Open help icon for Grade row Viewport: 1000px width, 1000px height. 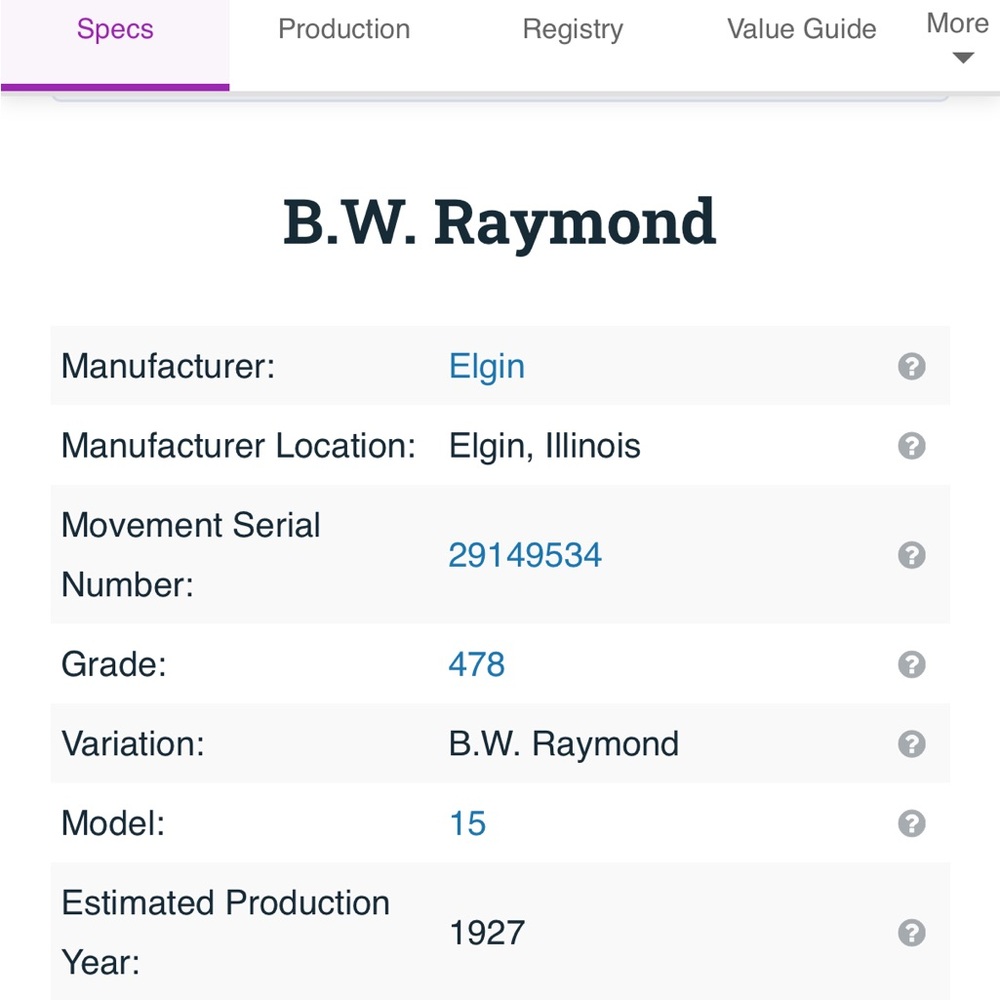[x=911, y=665]
